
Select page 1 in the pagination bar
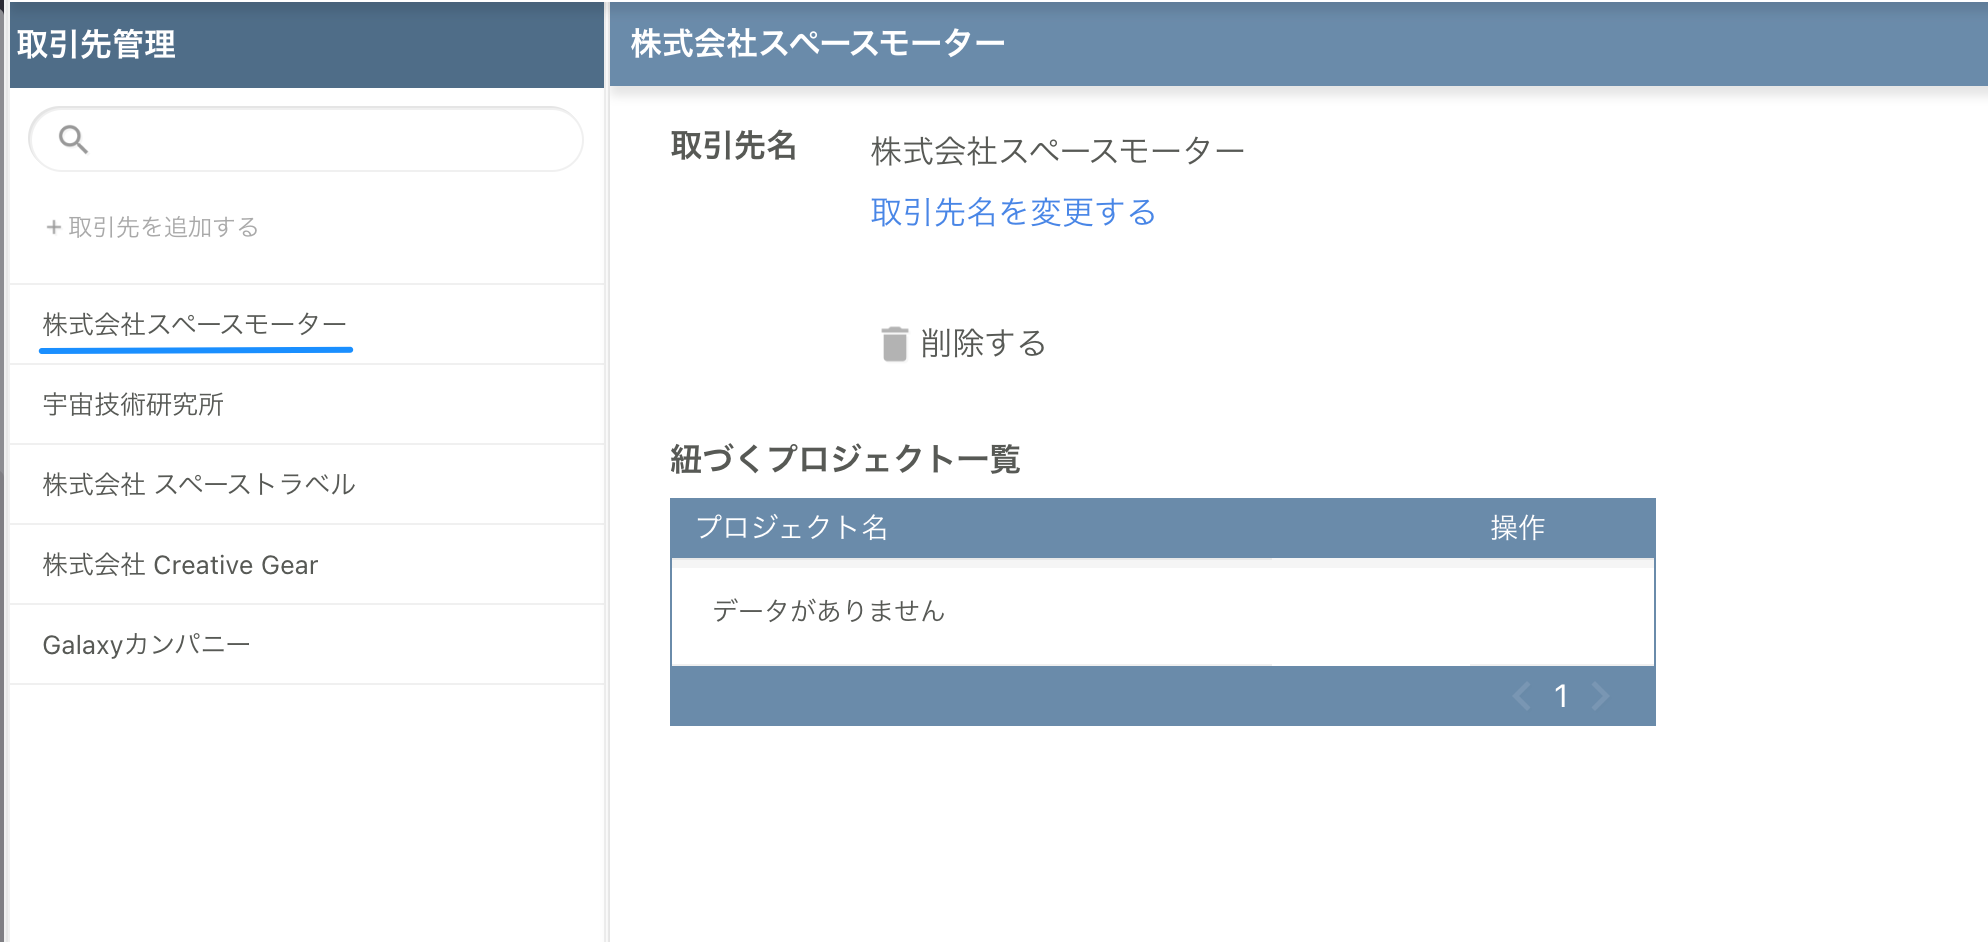coord(1561,696)
